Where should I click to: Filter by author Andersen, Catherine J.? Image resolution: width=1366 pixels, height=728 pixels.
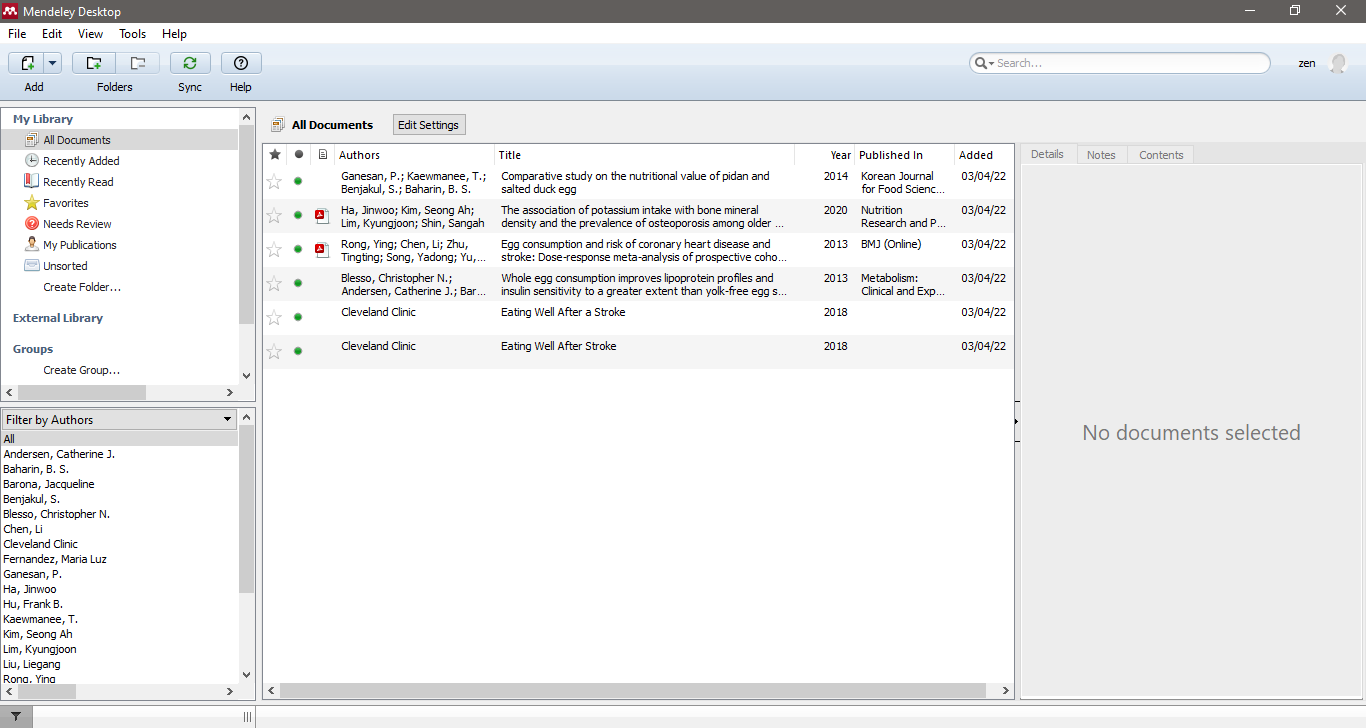pos(59,454)
